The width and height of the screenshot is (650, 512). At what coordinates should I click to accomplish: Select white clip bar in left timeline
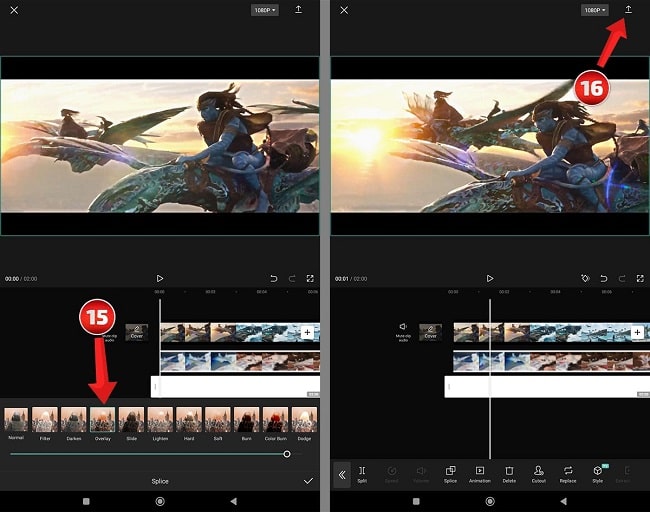[235, 387]
